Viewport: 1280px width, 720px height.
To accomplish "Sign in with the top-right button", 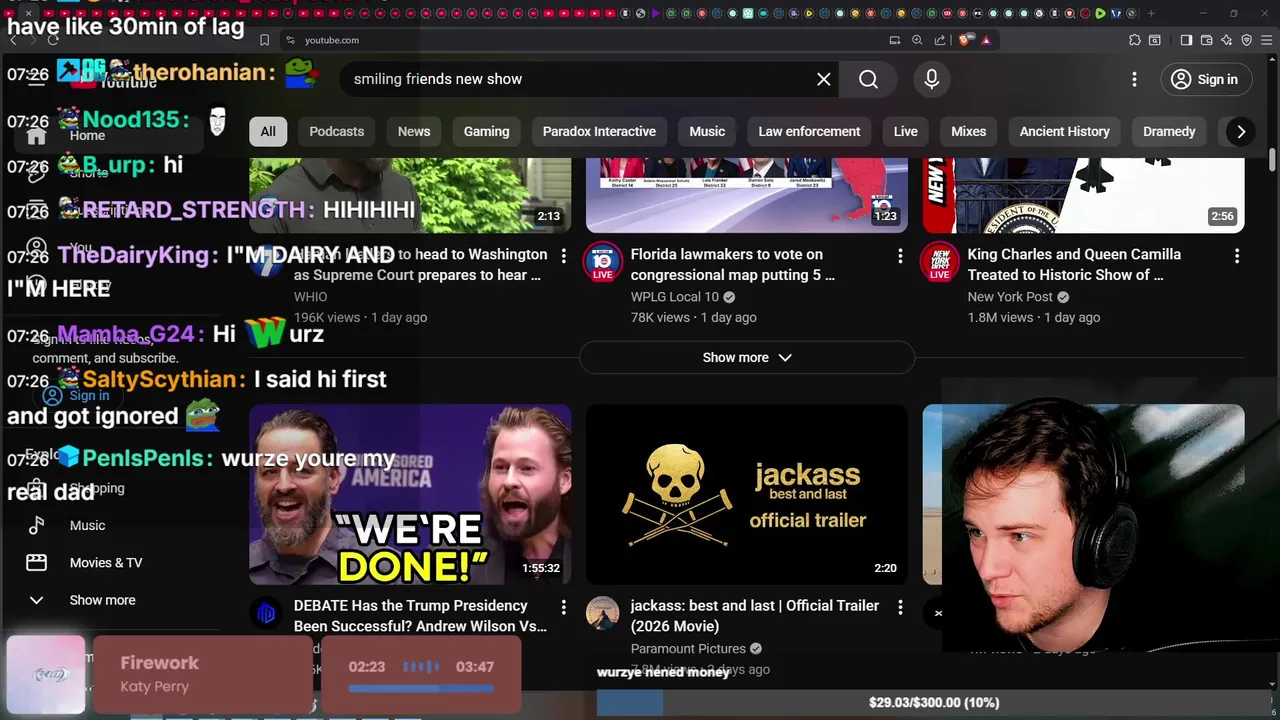I will click(x=1204, y=79).
